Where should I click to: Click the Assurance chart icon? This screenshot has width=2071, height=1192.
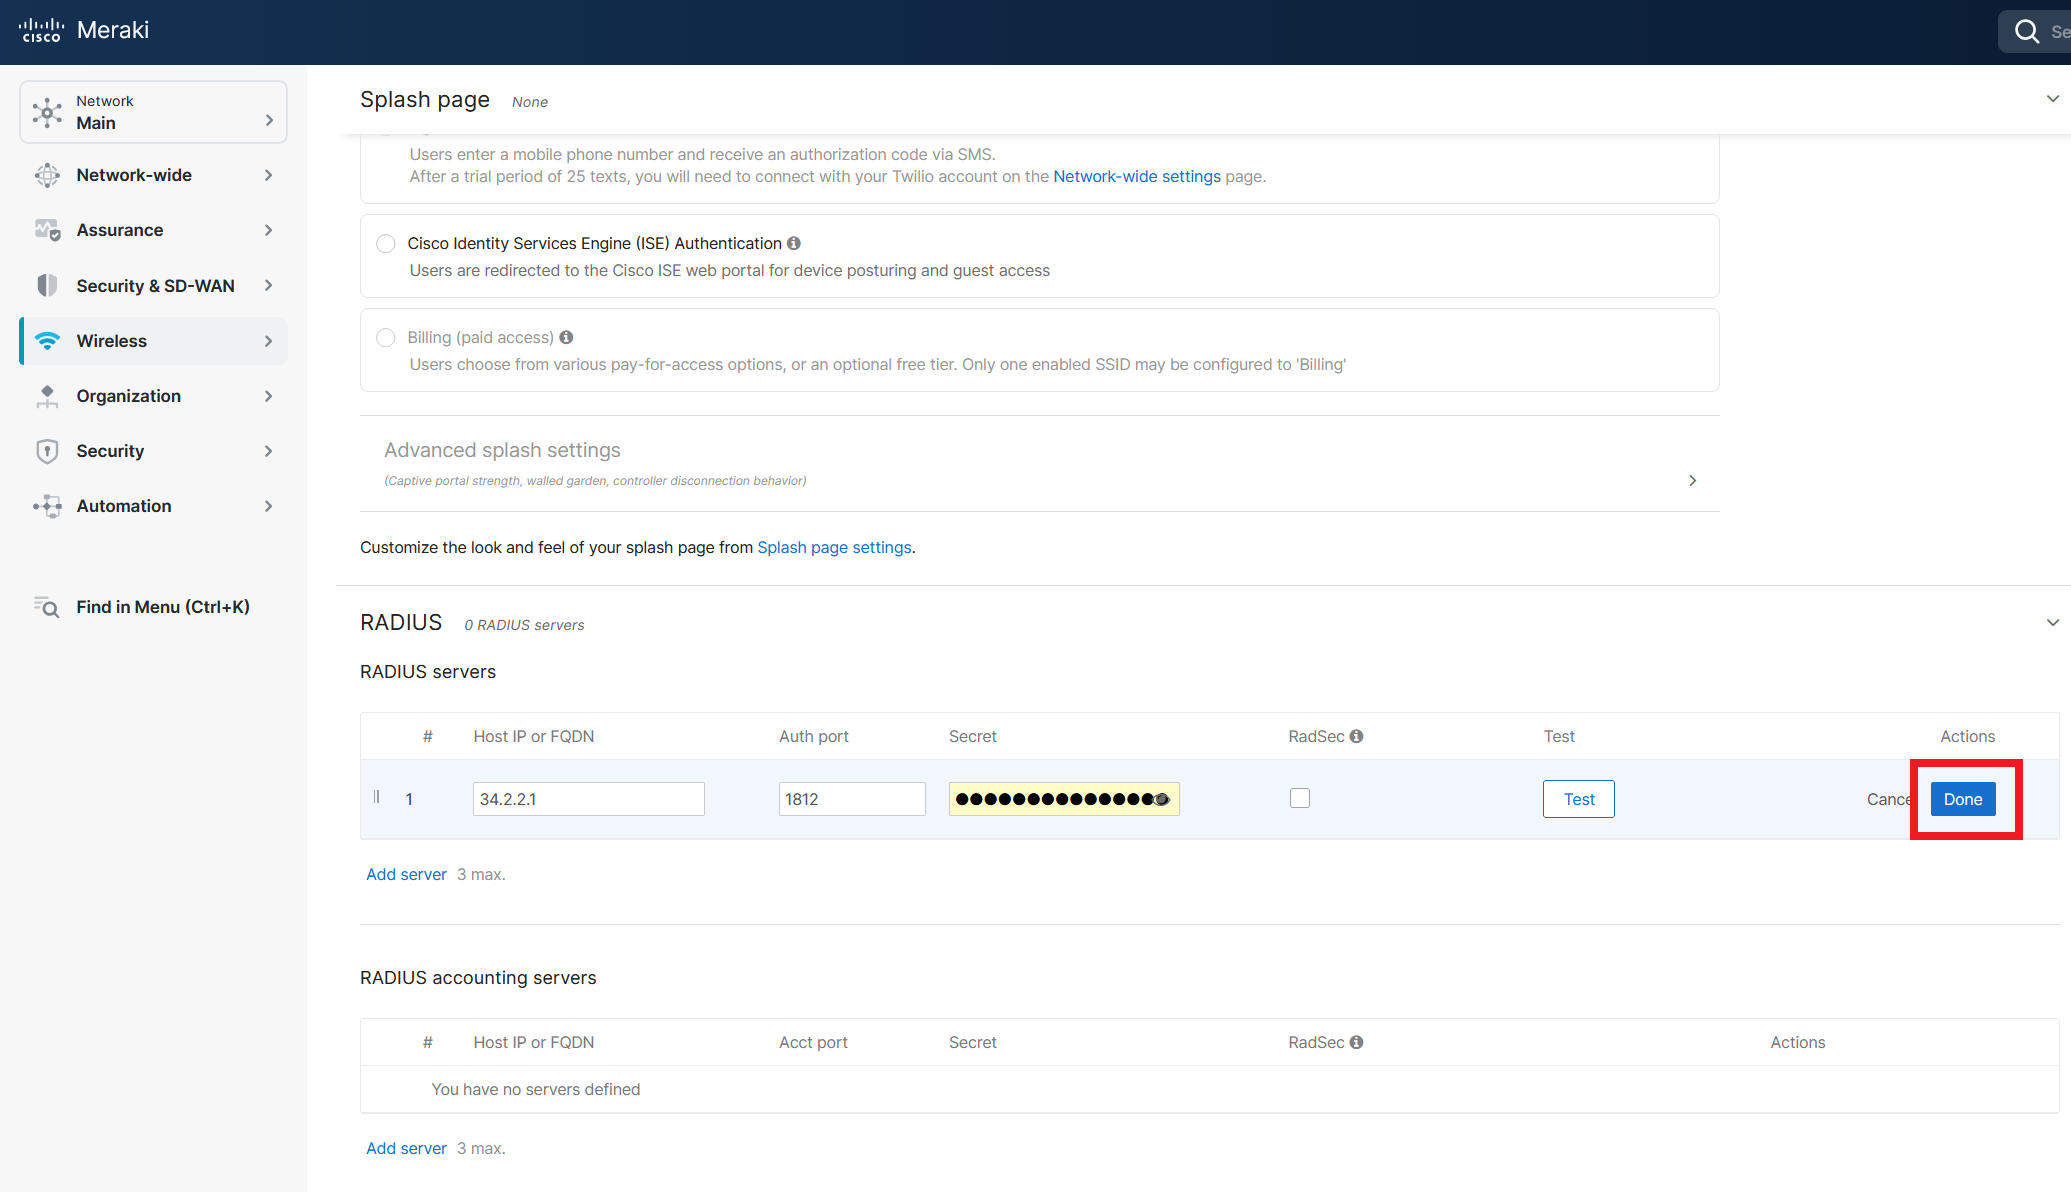(x=47, y=230)
